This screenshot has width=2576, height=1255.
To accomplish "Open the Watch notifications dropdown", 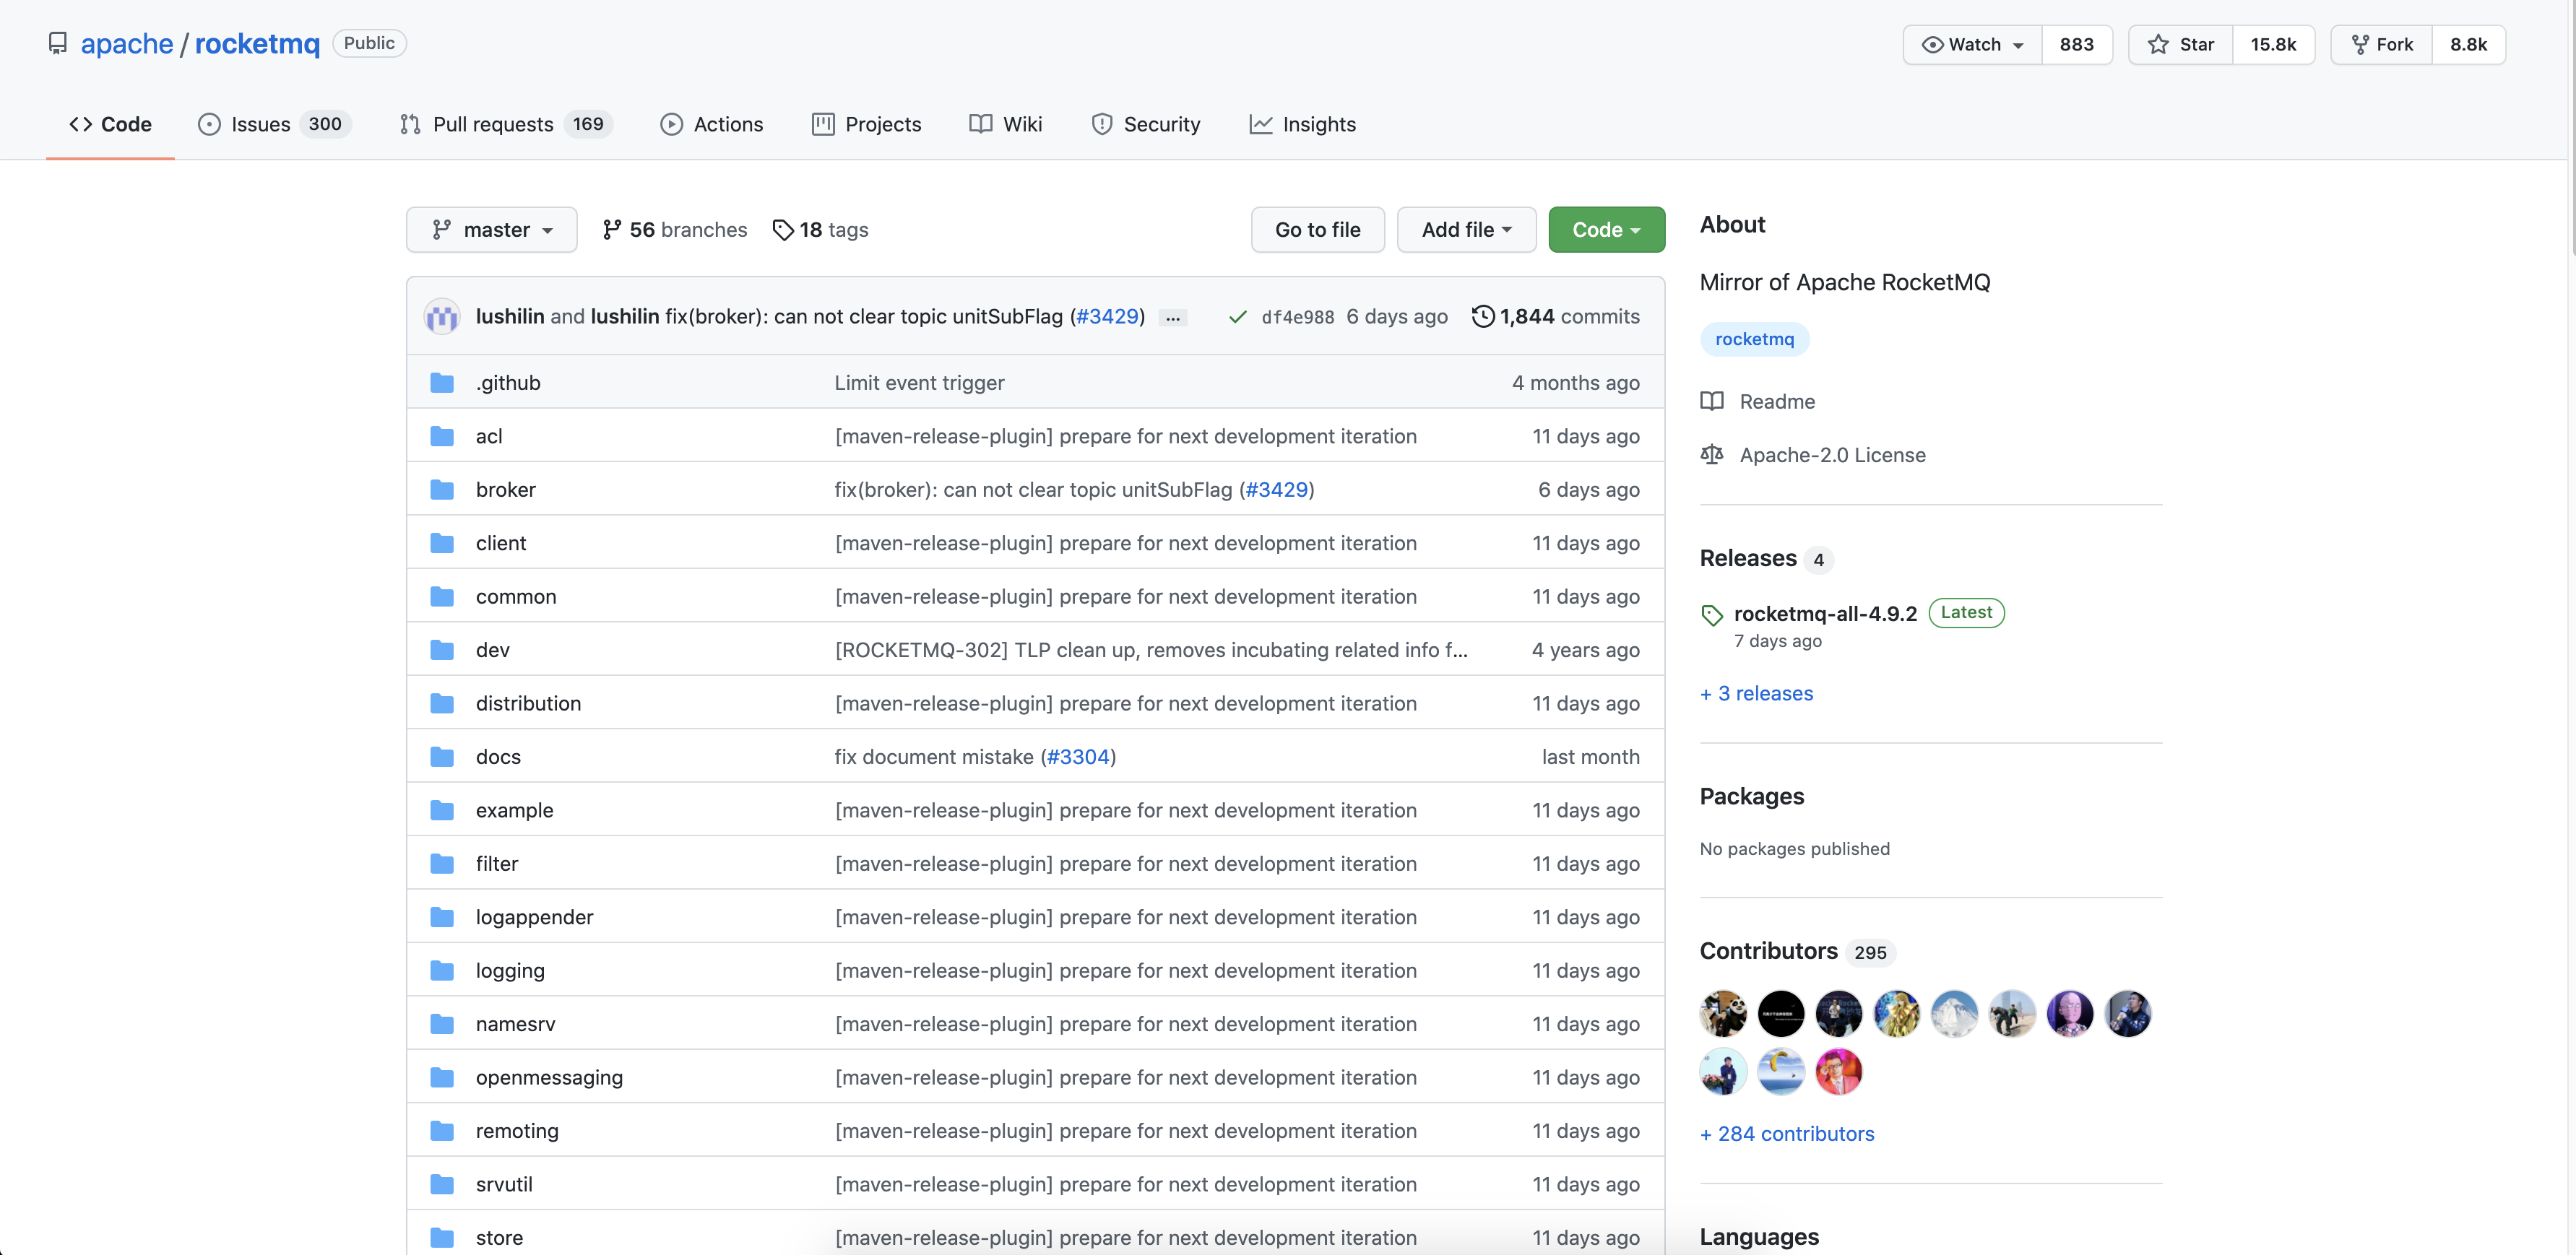I will pyautogui.click(x=1972, y=44).
